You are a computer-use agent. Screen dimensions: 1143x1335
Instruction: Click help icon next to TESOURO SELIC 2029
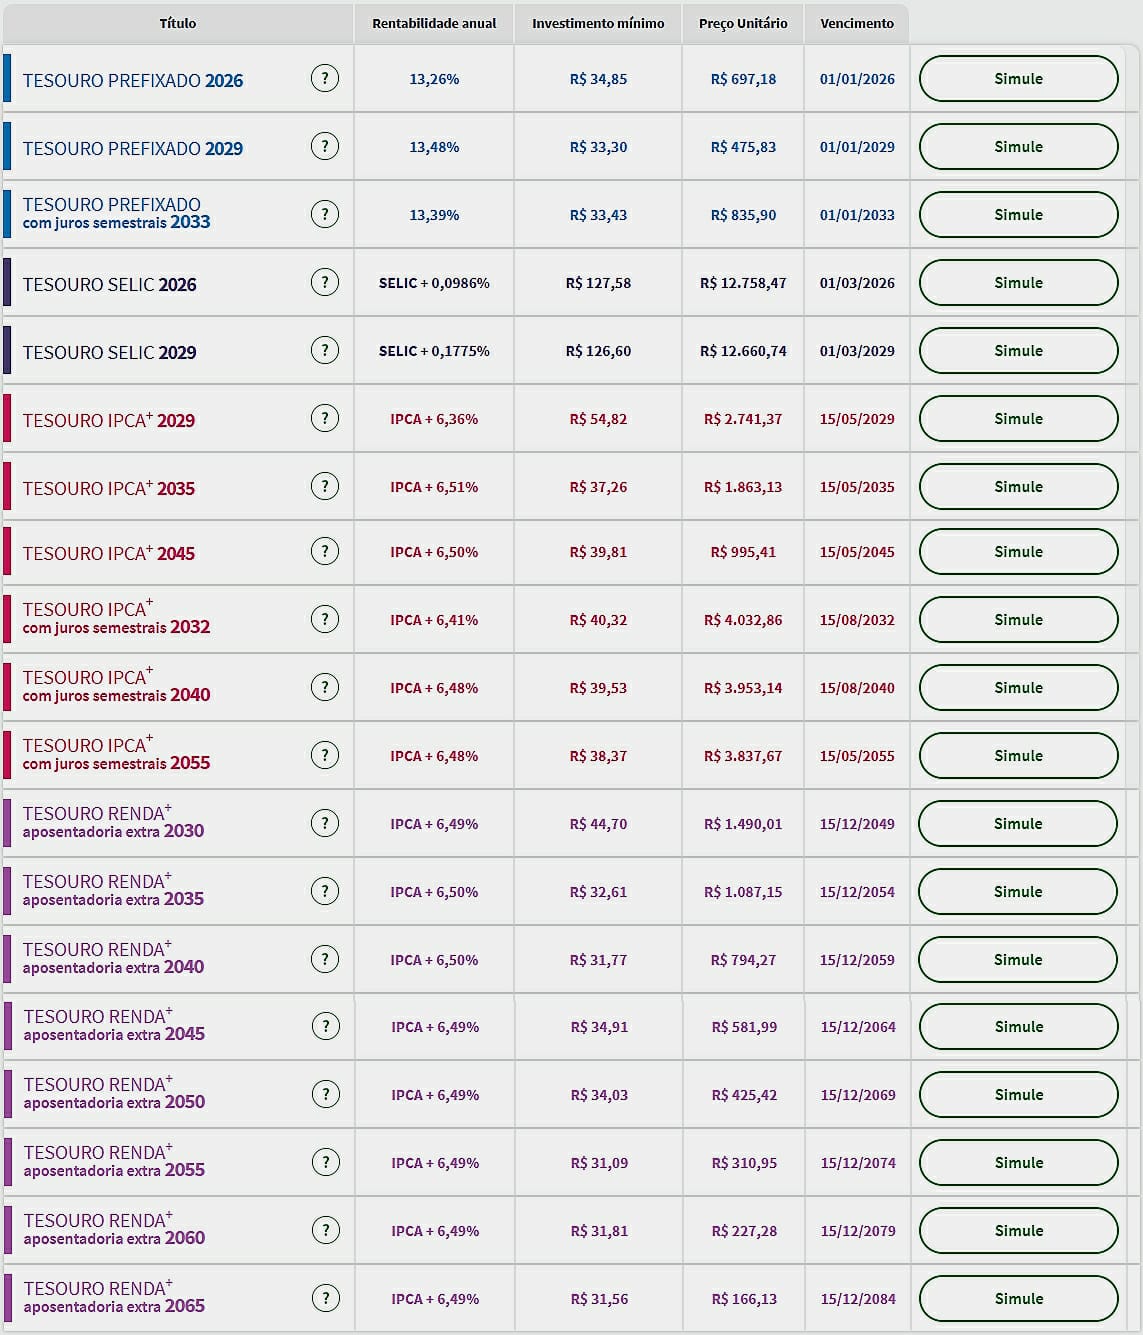click(325, 350)
